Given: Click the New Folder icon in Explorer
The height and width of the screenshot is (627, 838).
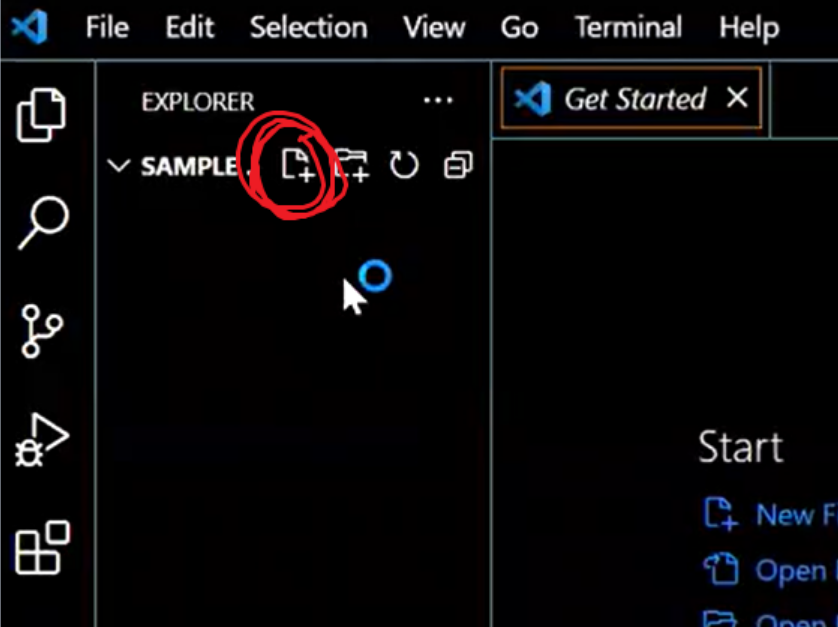Looking at the screenshot, I should click(x=351, y=165).
